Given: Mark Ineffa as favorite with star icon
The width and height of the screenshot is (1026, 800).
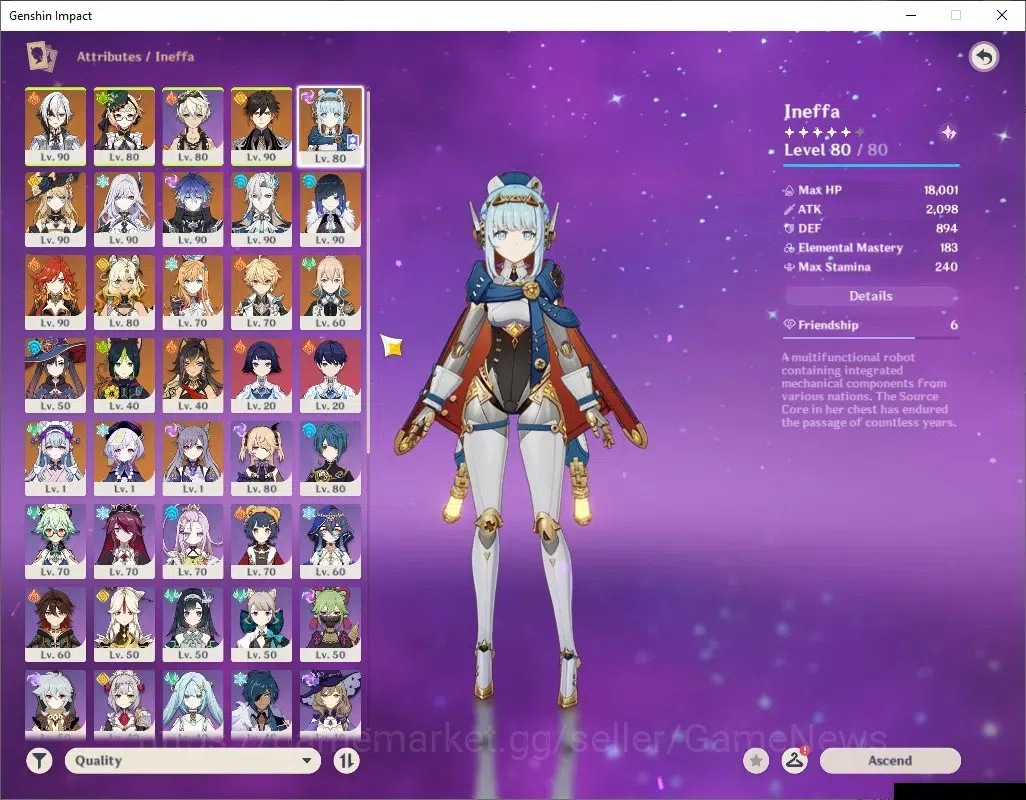Looking at the screenshot, I should point(756,761).
